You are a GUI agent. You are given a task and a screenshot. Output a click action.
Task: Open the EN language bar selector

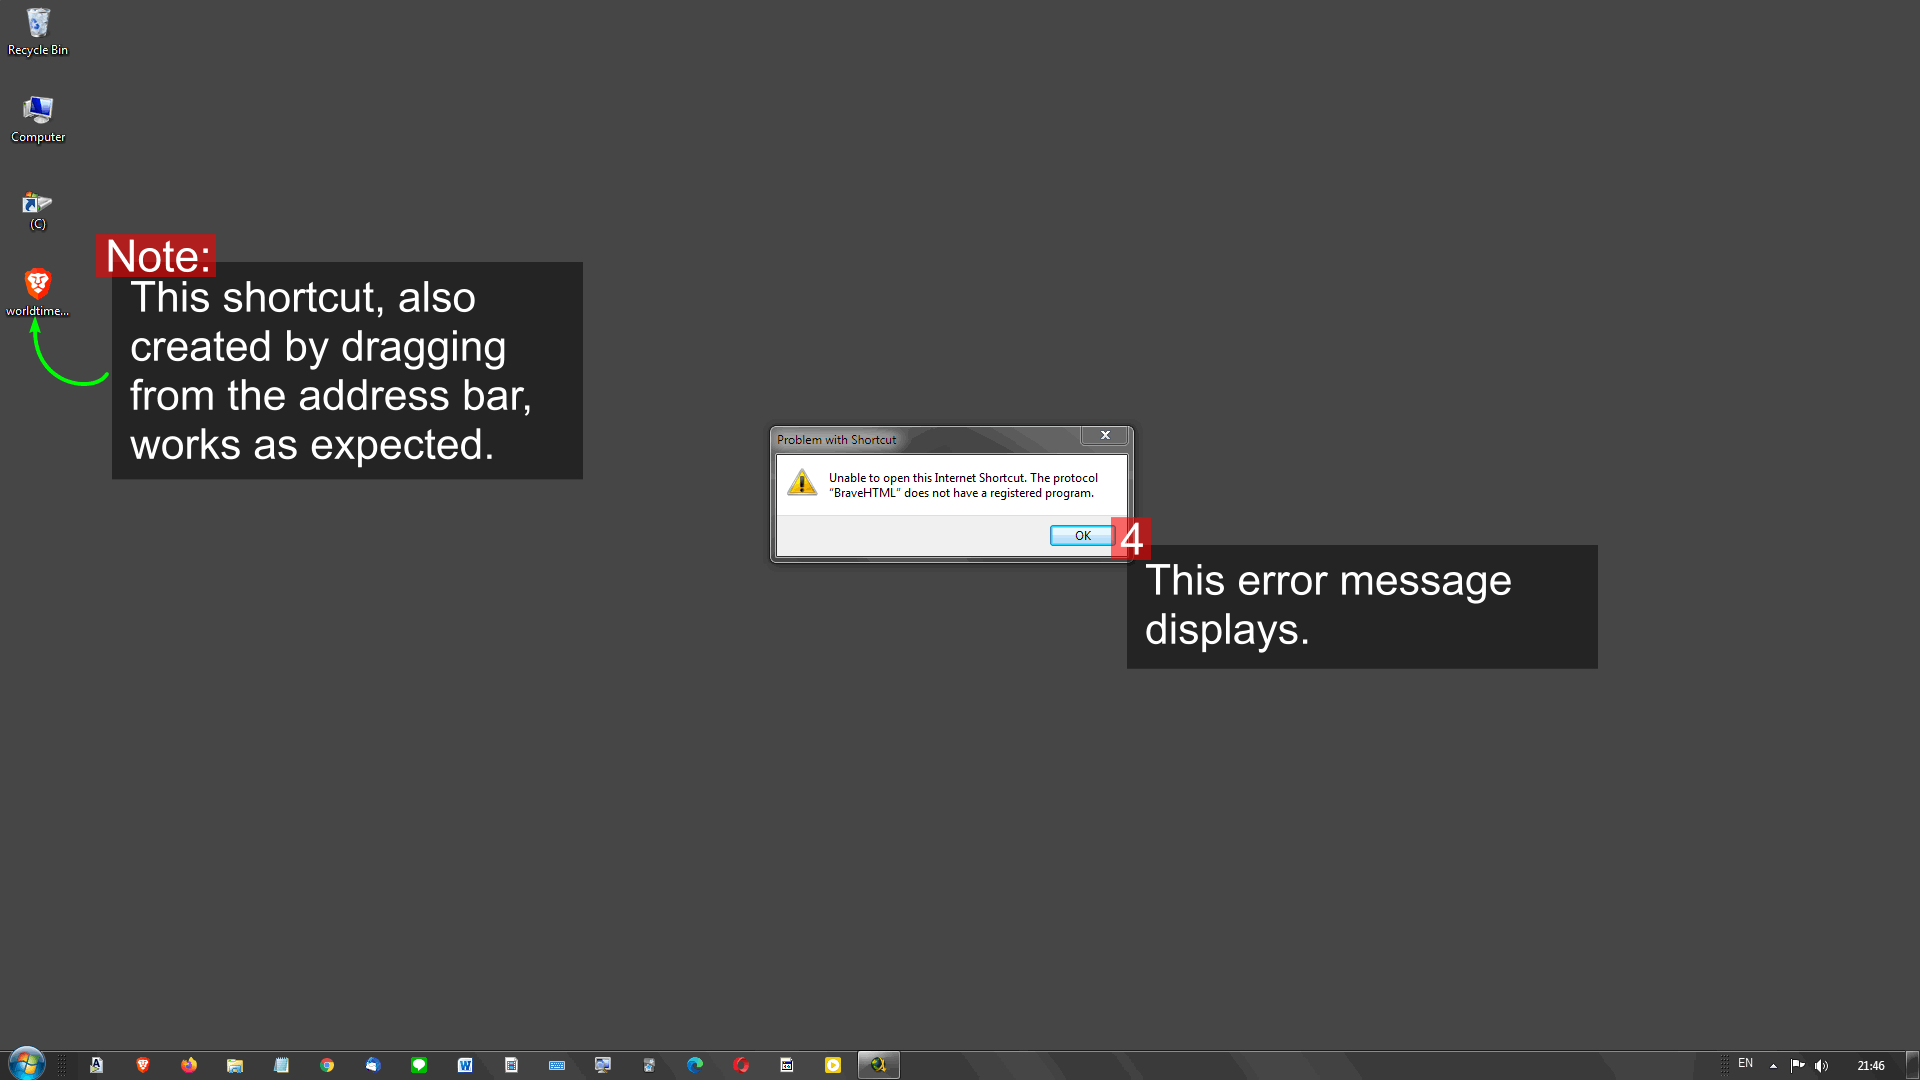(1745, 1064)
